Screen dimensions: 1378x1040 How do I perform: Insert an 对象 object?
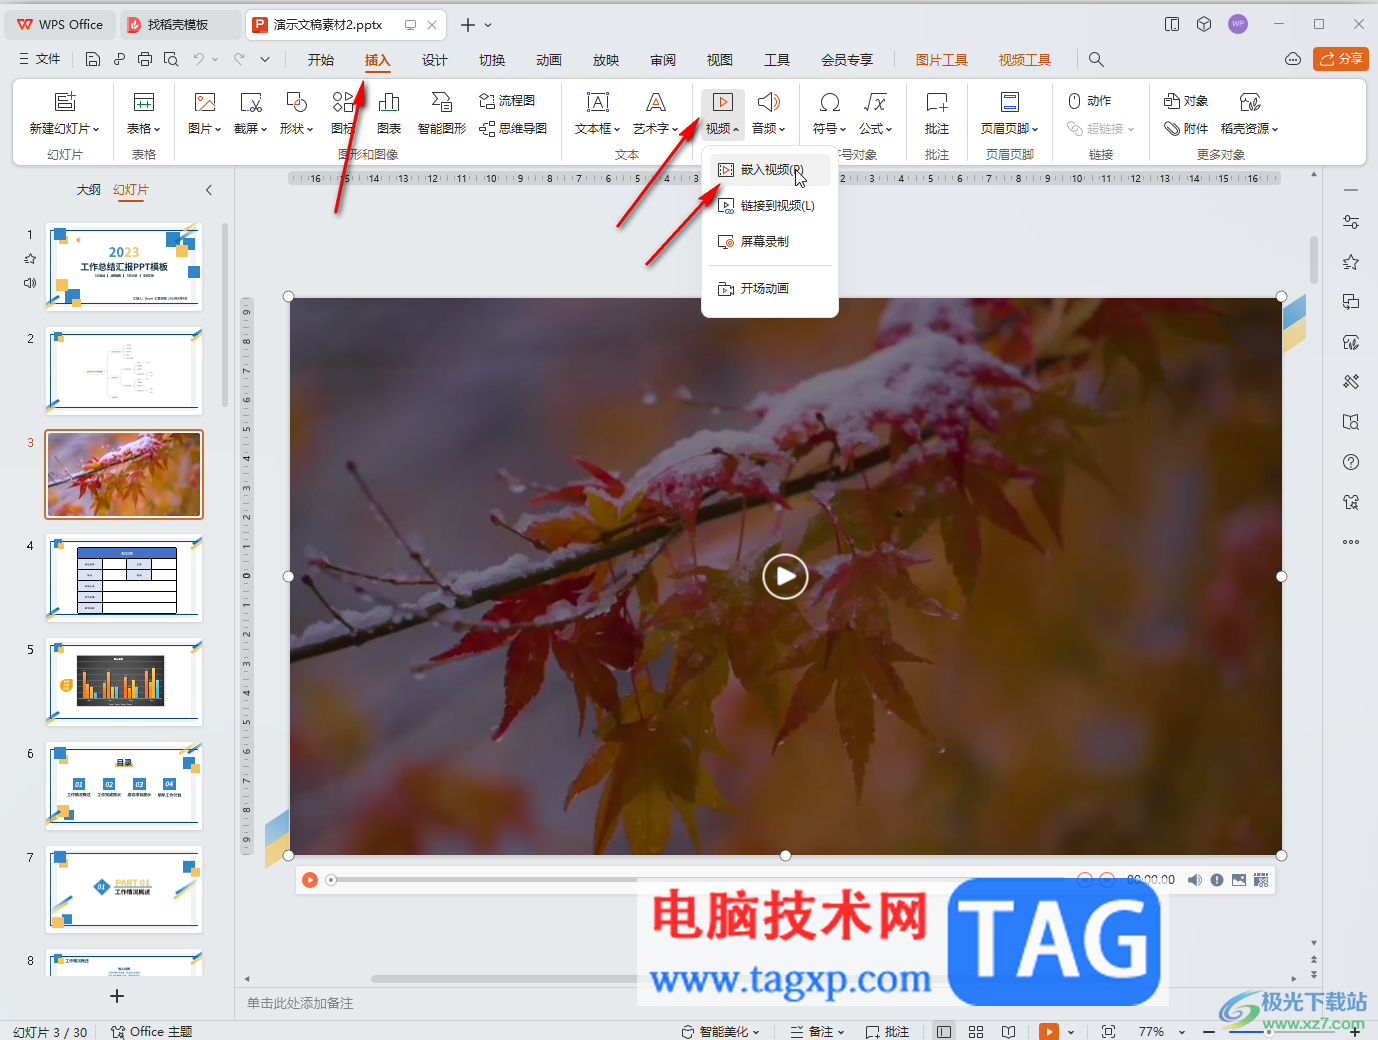tap(1186, 101)
